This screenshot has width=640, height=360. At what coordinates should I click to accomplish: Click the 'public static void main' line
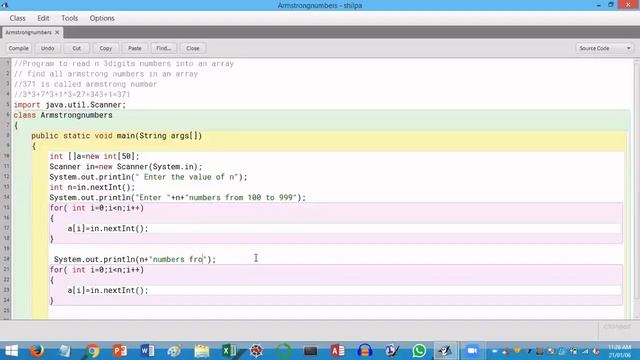tap(117, 136)
